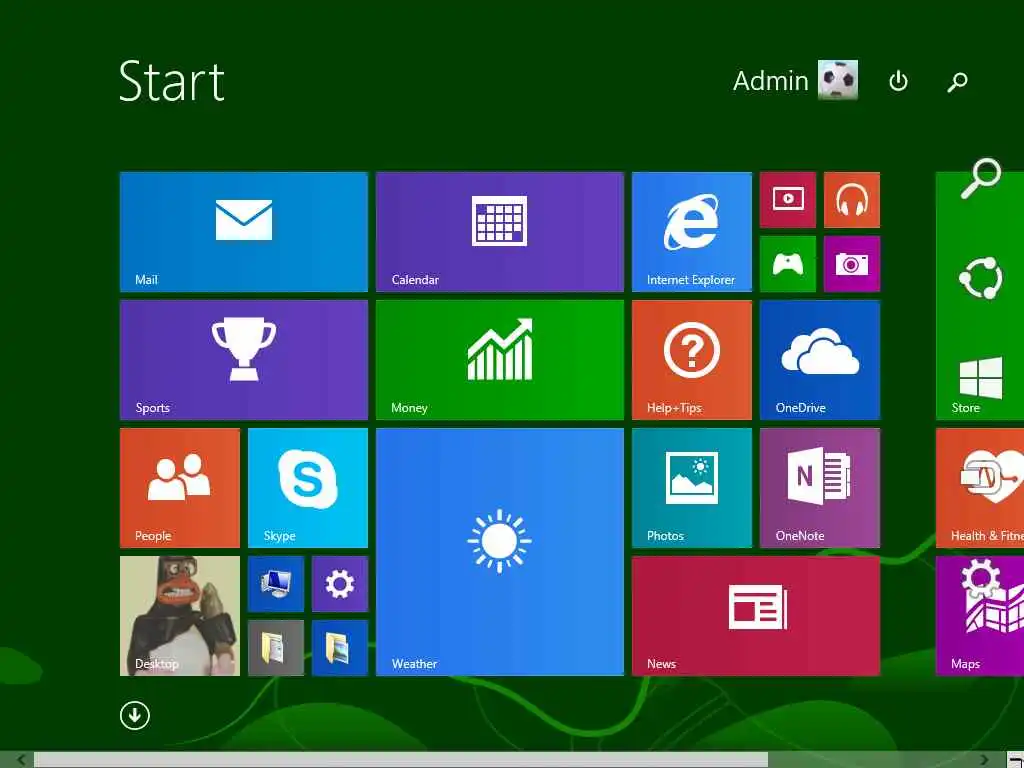Viewport: 1024px width, 768px height.
Task: Open the Health & Fitness tile
Action: pyautogui.click(x=980, y=488)
